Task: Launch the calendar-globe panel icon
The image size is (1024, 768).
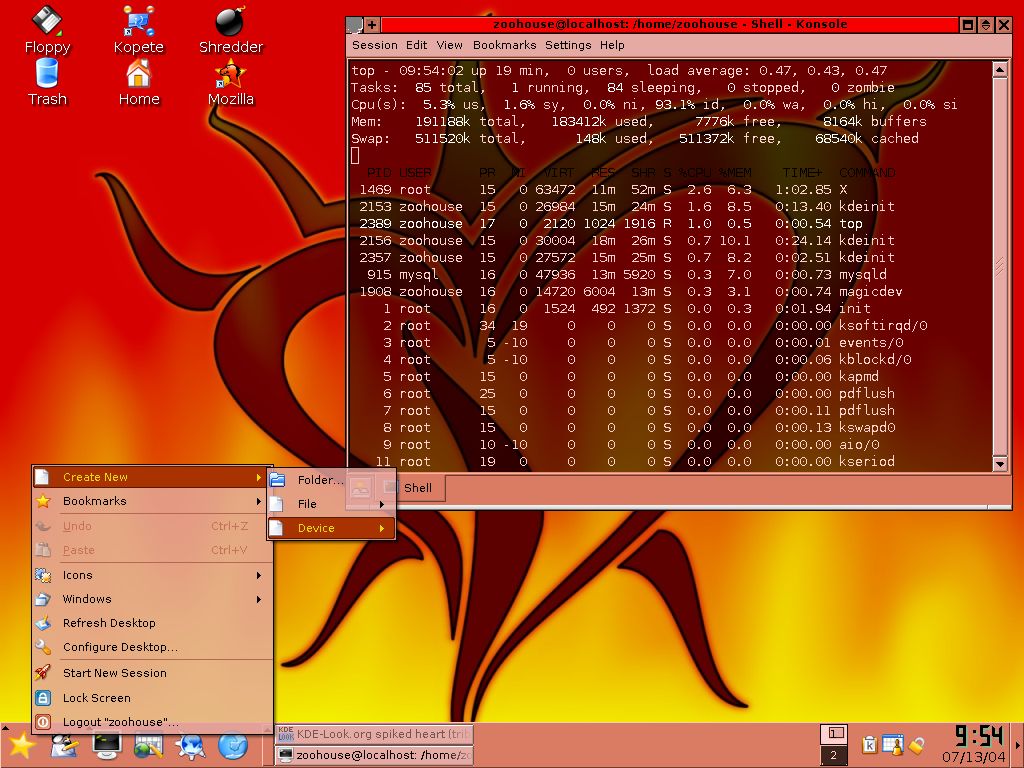Action: click(x=148, y=746)
